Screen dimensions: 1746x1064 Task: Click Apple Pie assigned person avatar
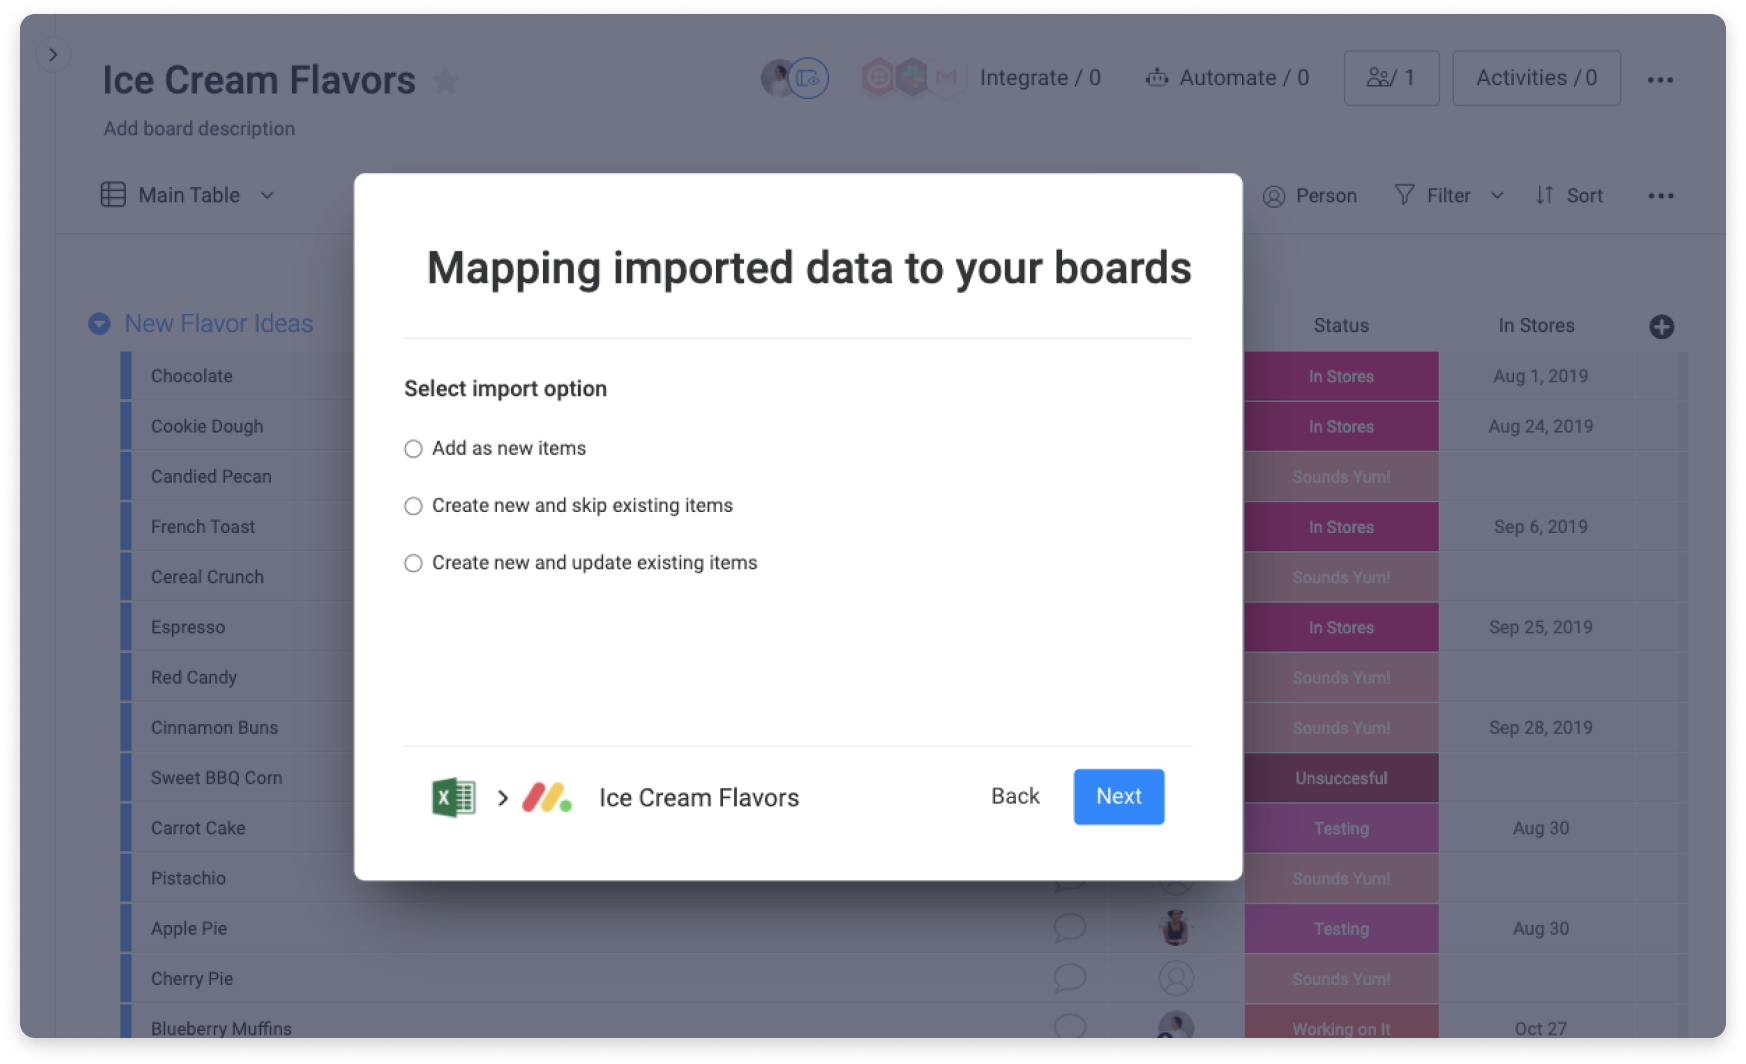click(1175, 928)
